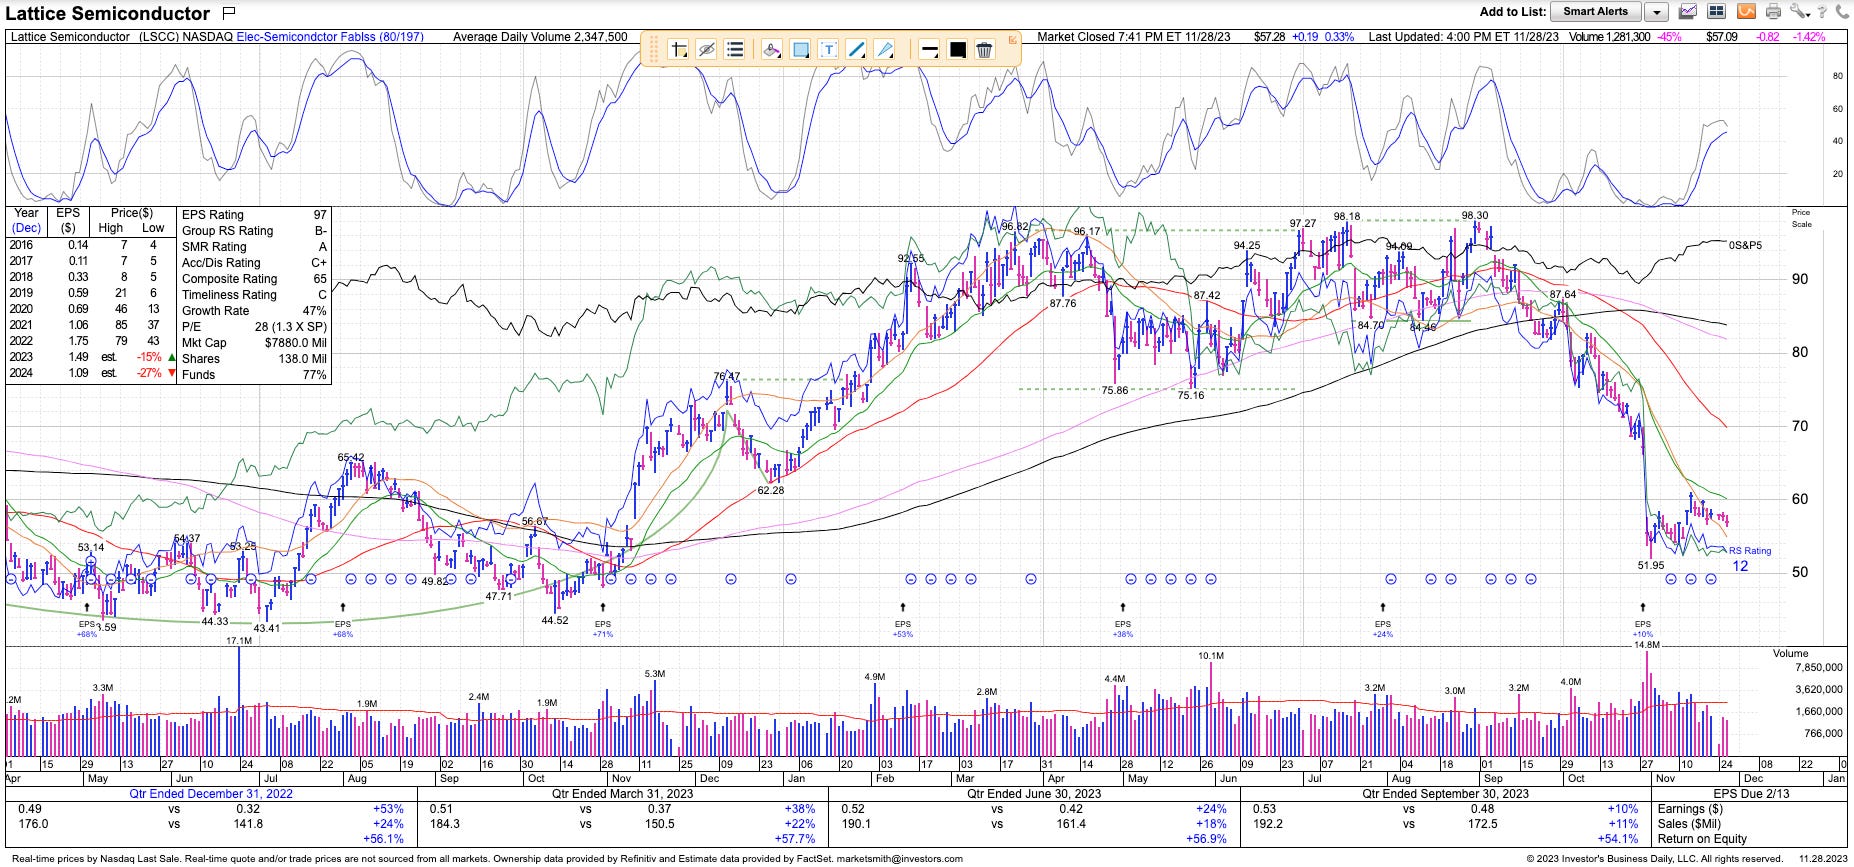Click the EPS Rating 97 row
1854x867 pixels.
point(254,215)
